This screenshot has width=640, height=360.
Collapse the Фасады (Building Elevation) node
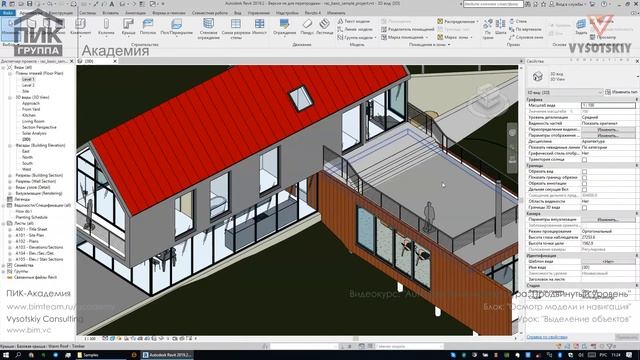click(10, 145)
